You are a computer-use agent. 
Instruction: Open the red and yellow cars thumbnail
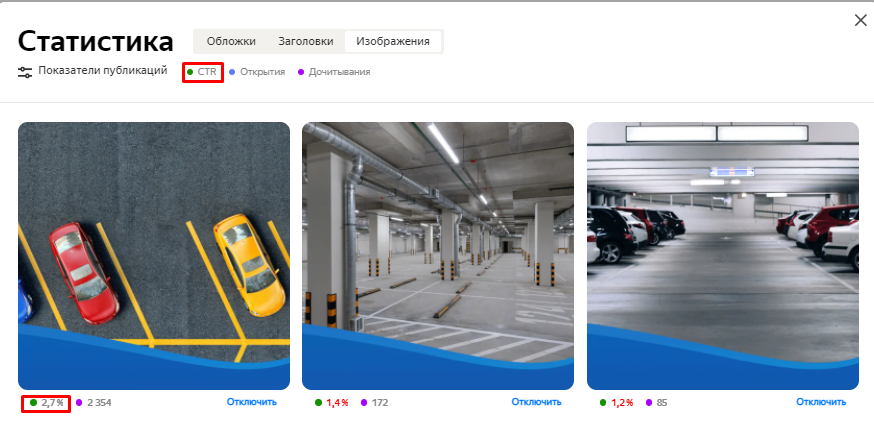(x=154, y=255)
